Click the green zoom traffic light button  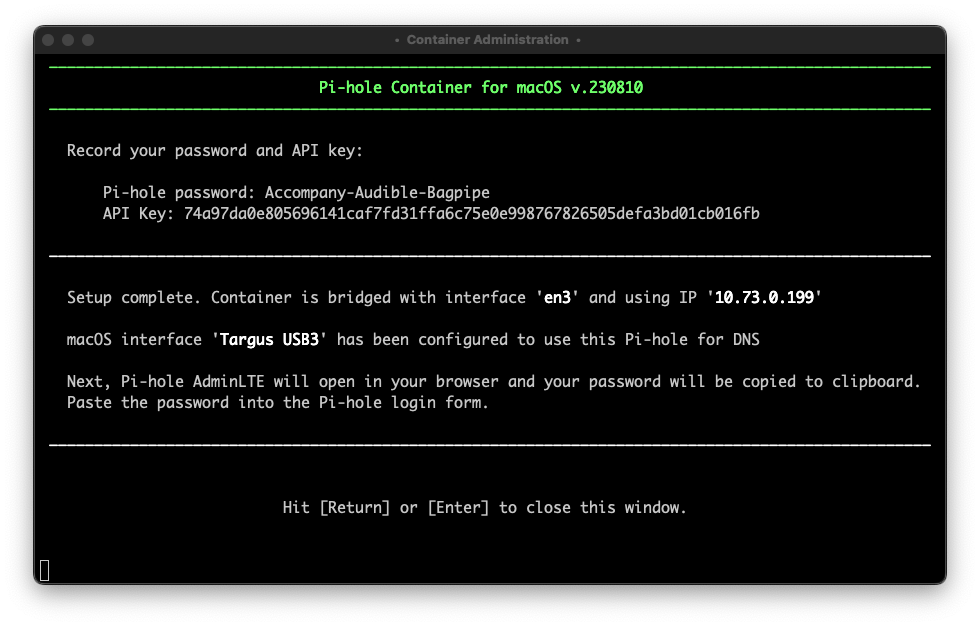[x=89, y=40]
